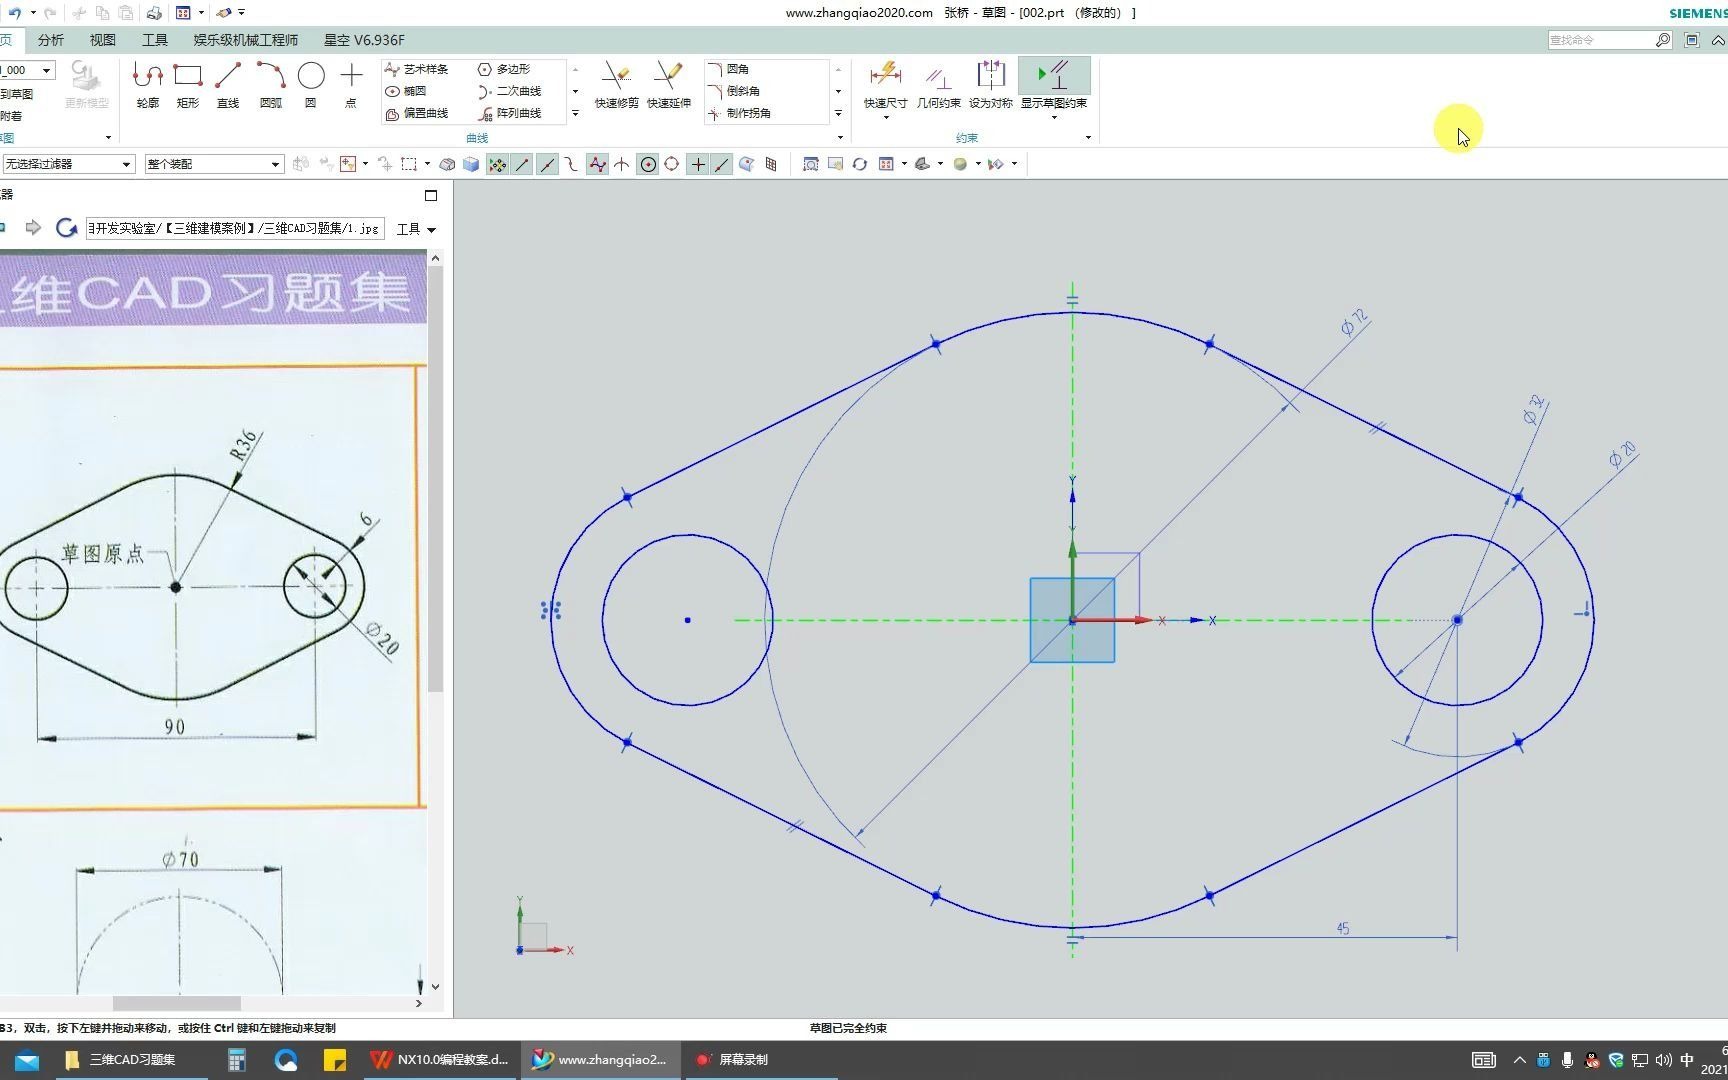1728x1080 pixels.
Task: Open the 视图 menu tab
Action: 102,40
